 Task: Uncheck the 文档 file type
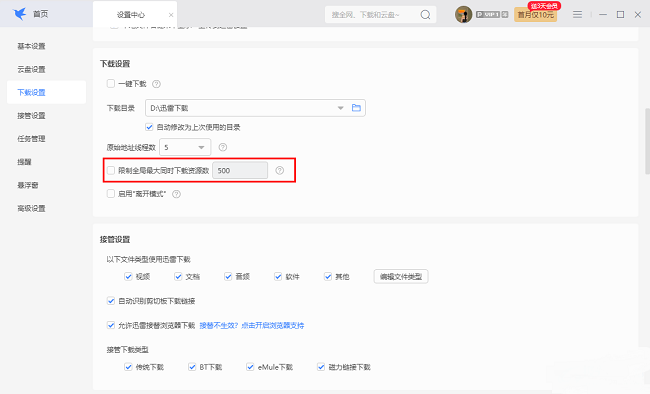pos(178,276)
